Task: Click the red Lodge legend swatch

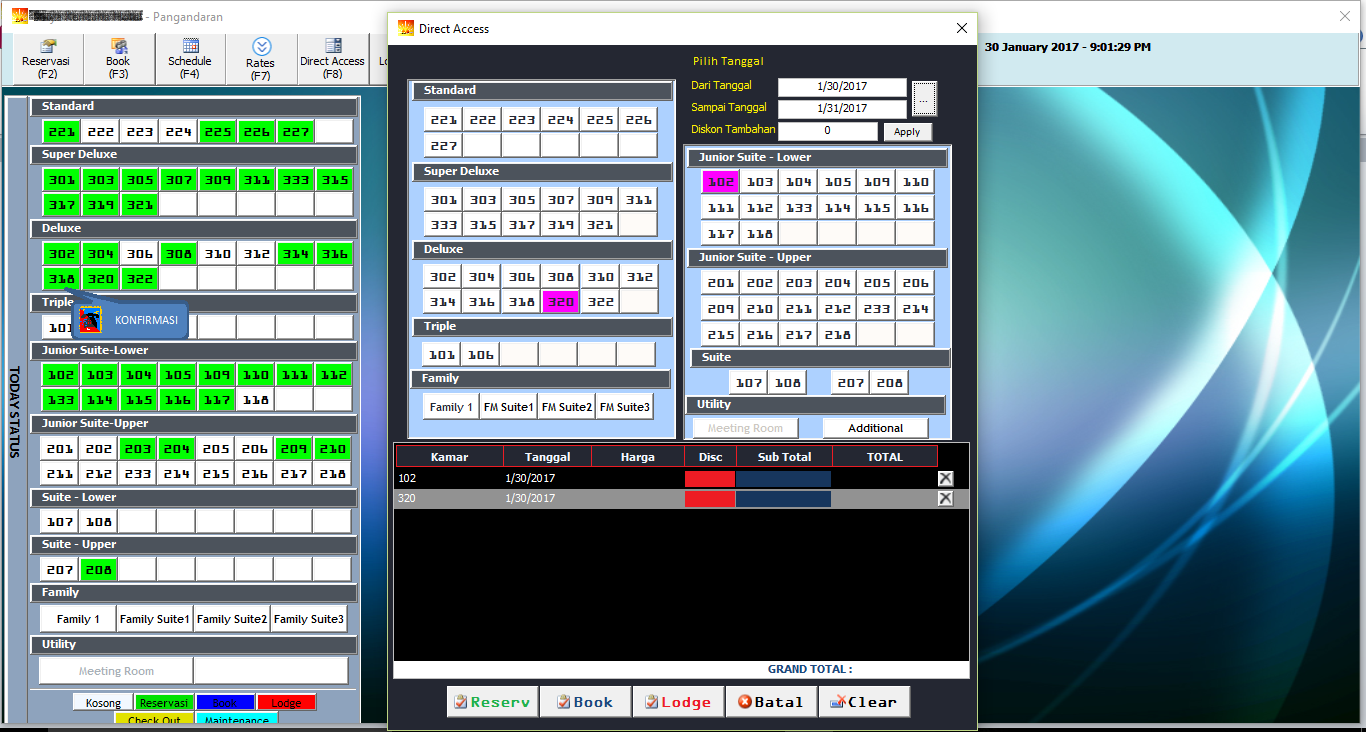Action: [286, 703]
